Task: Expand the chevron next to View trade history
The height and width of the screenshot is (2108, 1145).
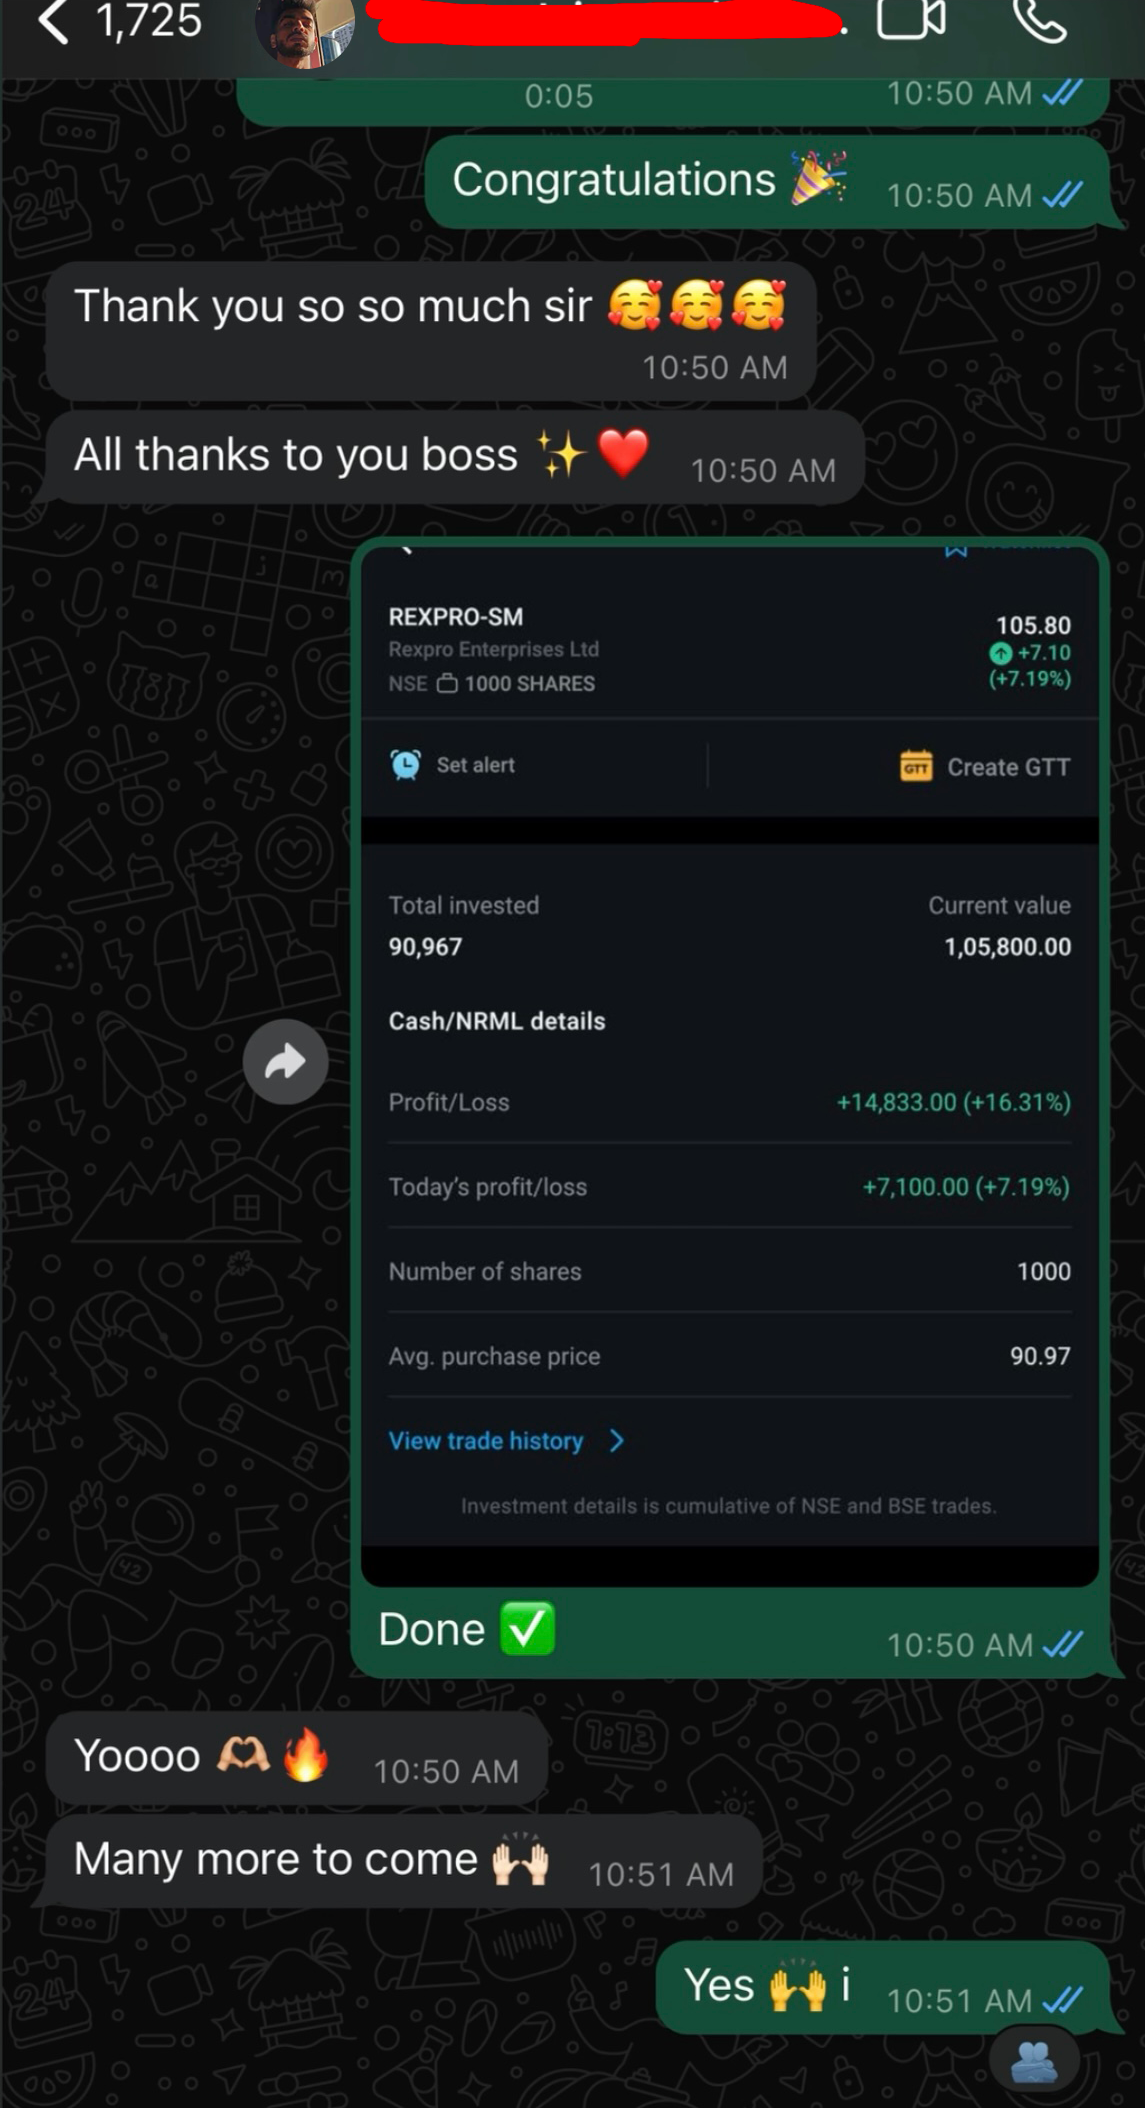Action: coord(617,1441)
